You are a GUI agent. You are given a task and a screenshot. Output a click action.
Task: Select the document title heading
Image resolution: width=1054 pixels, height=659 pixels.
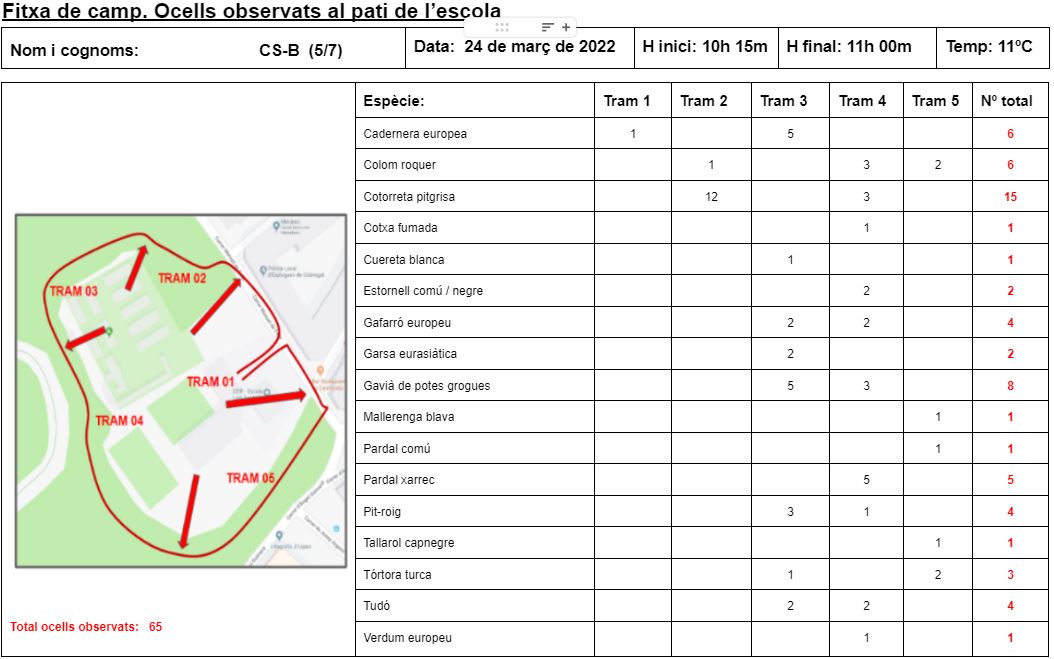coord(252,10)
